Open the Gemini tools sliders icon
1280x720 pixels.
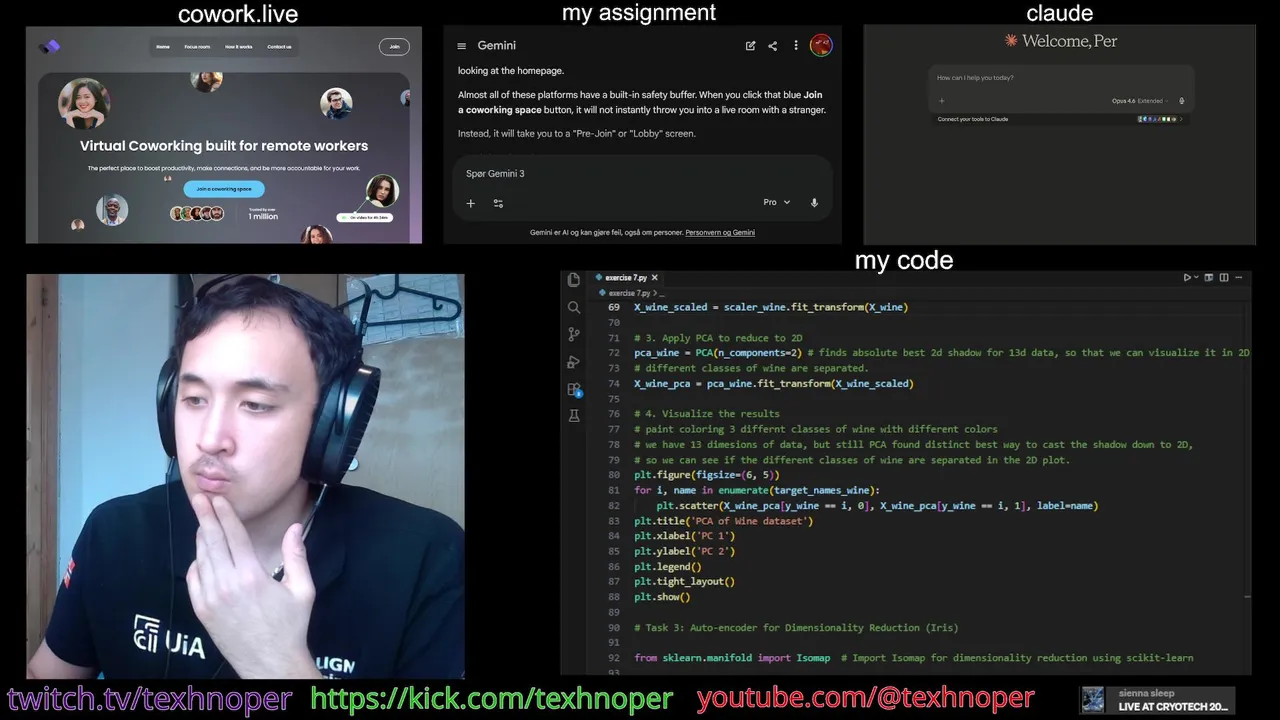tap(498, 203)
